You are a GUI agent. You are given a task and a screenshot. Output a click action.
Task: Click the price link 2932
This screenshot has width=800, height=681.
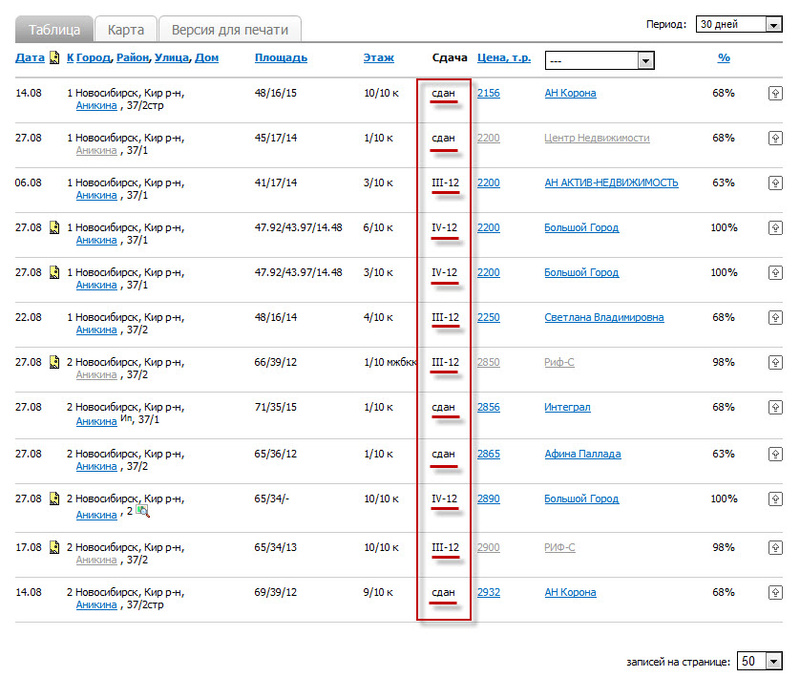click(x=488, y=593)
